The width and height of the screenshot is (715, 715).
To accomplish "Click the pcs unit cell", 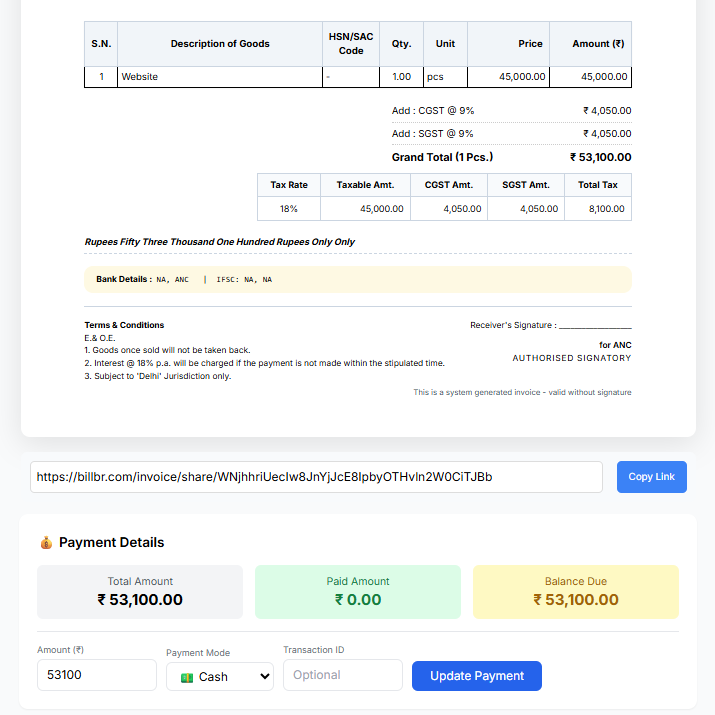I will (445, 77).
